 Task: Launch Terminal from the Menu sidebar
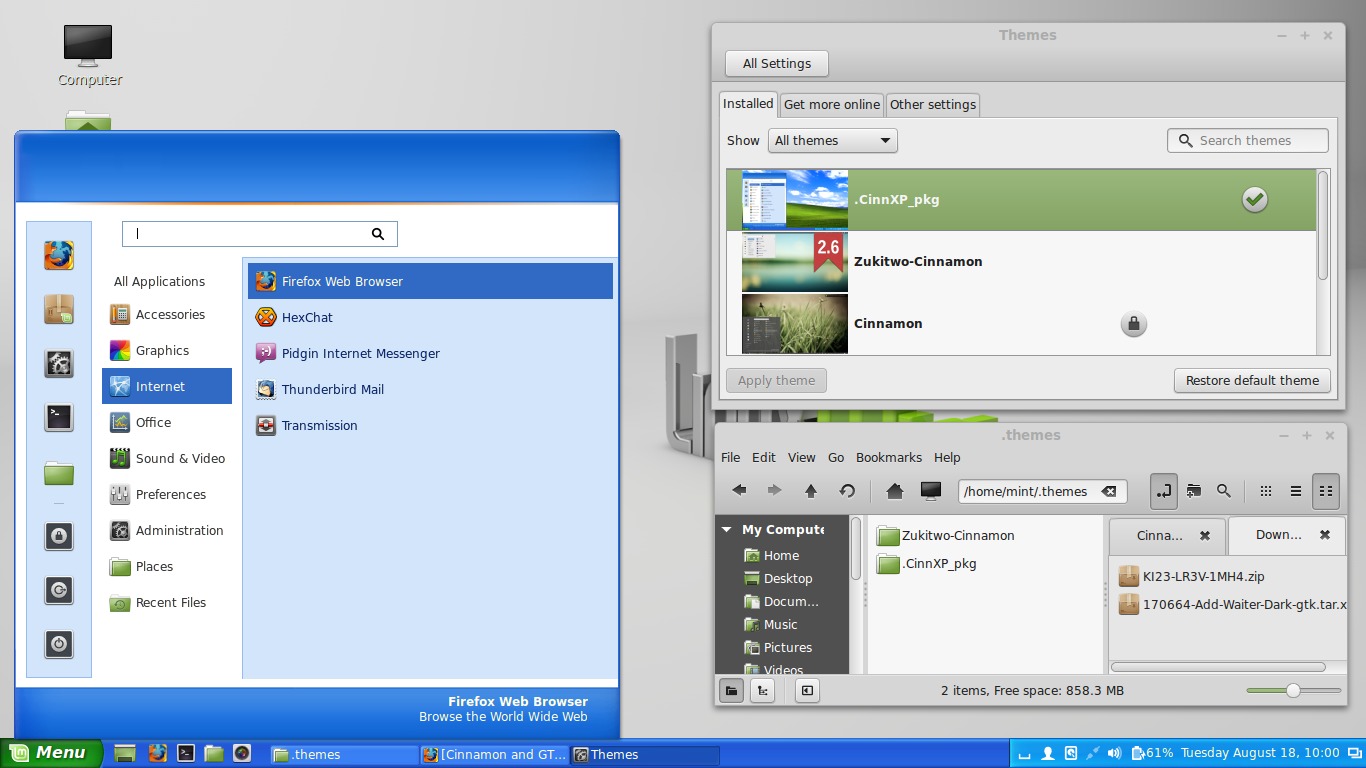point(58,418)
